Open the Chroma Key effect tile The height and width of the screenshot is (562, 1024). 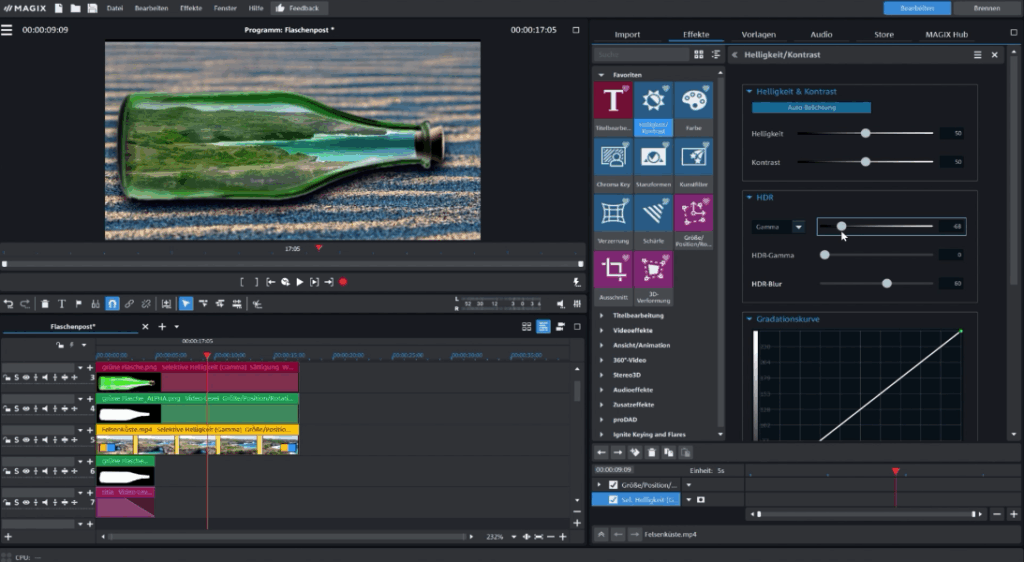(x=612, y=157)
